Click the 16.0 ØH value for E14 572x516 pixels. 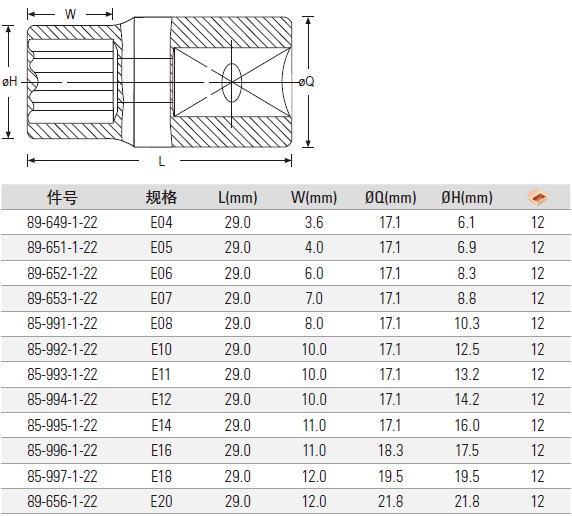(x=467, y=425)
